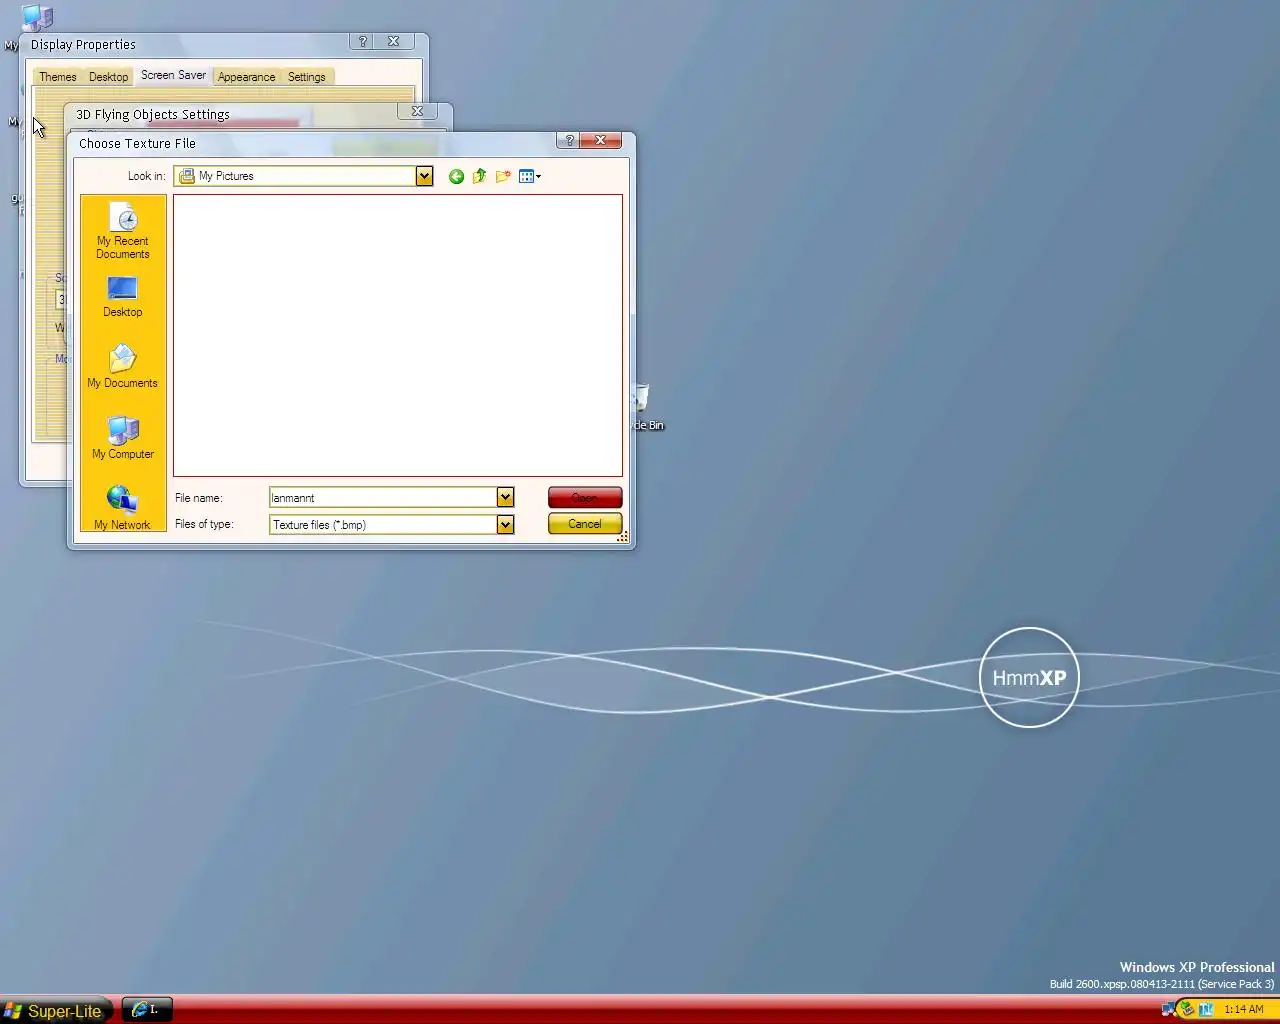Viewport: 1280px width, 1024px height.
Task: Go up one folder level
Action: click(479, 176)
